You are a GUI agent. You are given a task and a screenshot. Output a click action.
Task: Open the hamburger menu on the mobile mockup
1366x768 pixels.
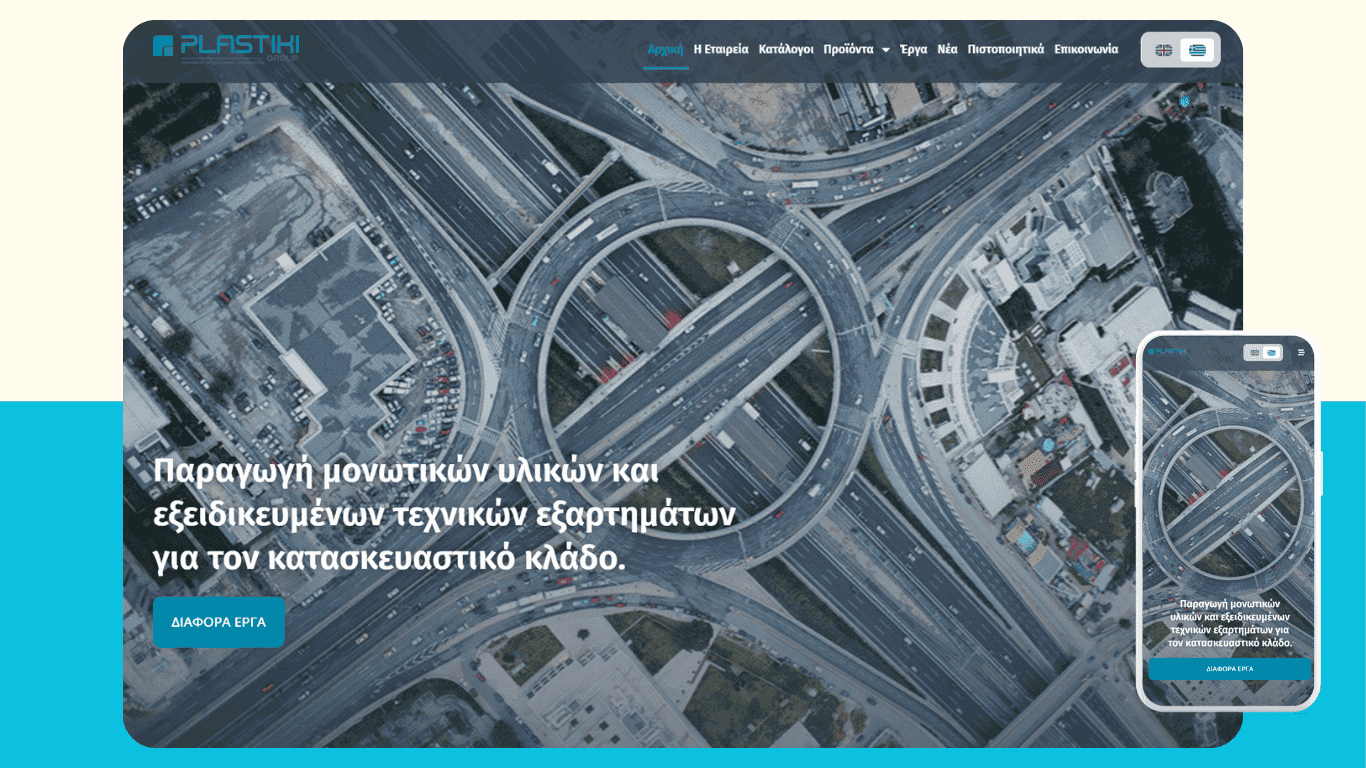pyautogui.click(x=1300, y=352)
